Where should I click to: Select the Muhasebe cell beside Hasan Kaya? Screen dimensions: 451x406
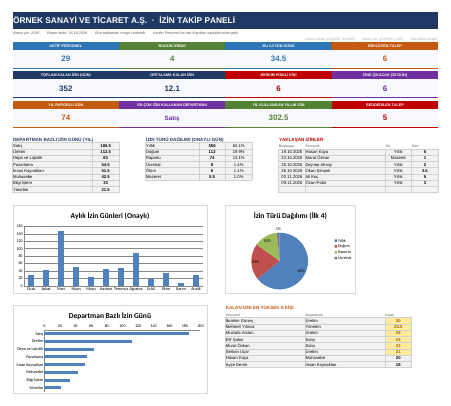[x=345, y=358]
